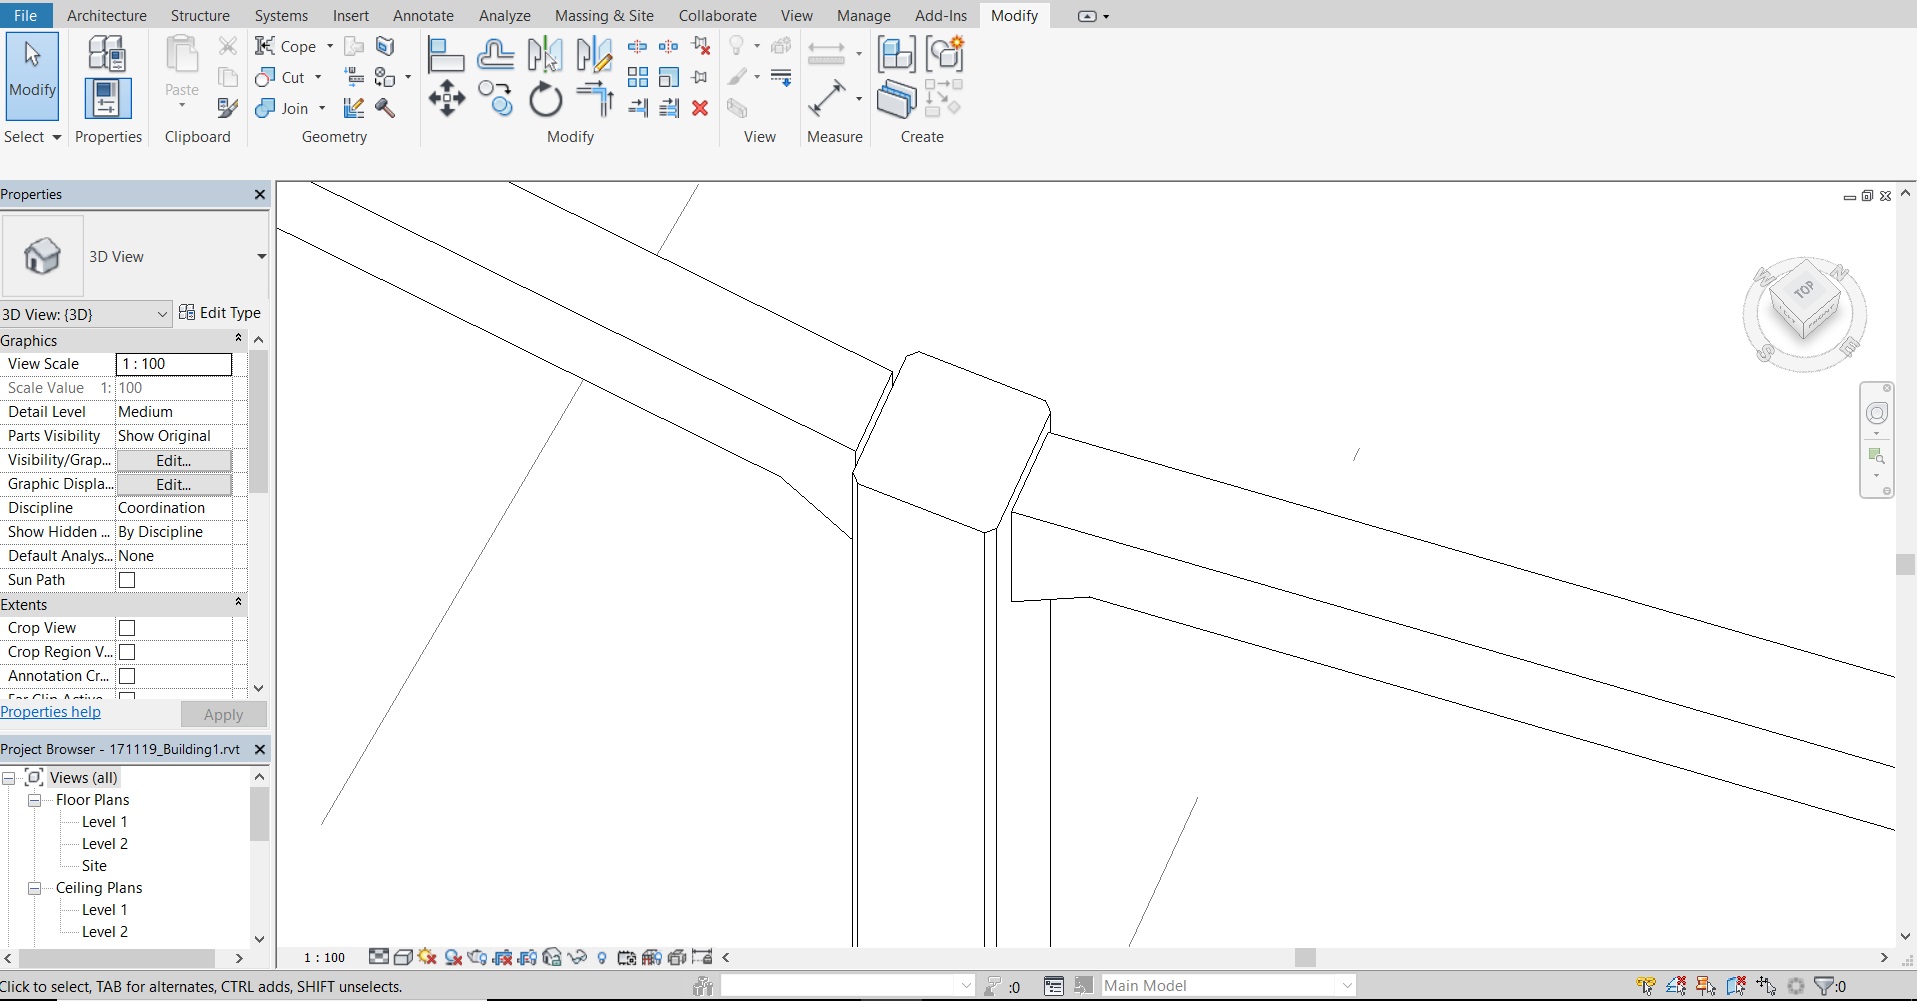Enable the Annotation Crop option
1917x1001 pixels.
tap(127, 676)
